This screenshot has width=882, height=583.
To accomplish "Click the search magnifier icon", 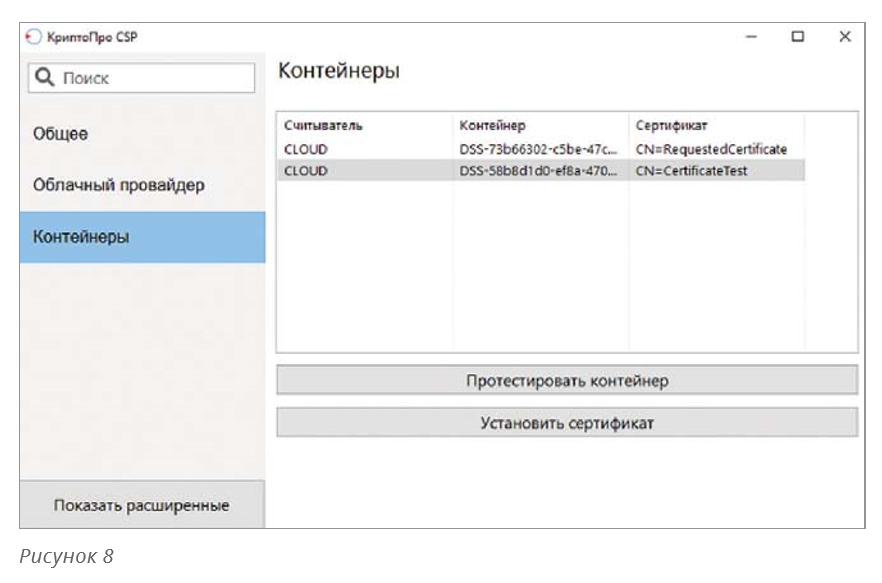I will tap(44, 78).
